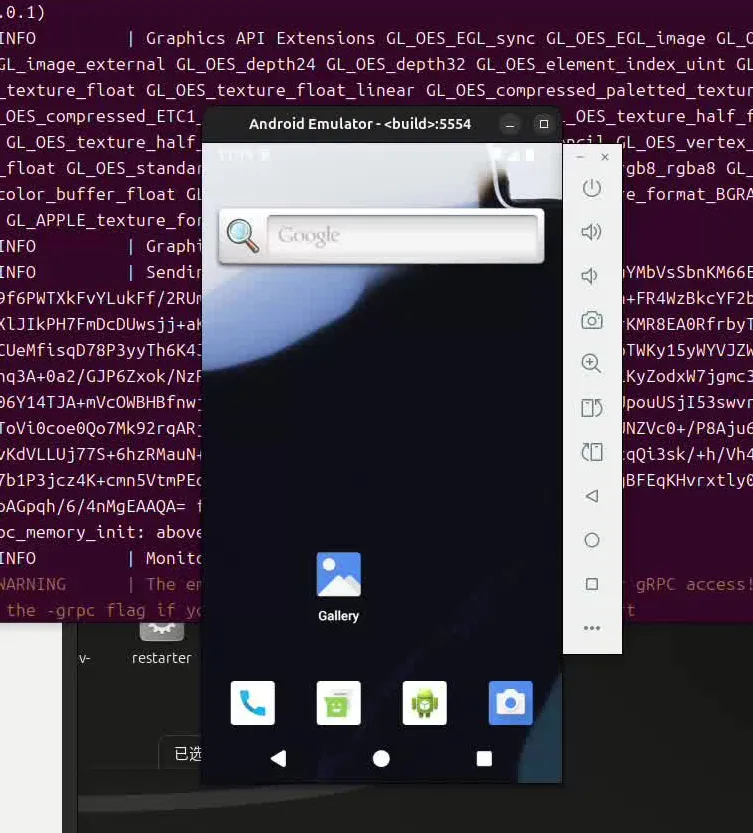753x833 pixels.
Task: Tap the Android Home navigation button
Action: (381, 759)
